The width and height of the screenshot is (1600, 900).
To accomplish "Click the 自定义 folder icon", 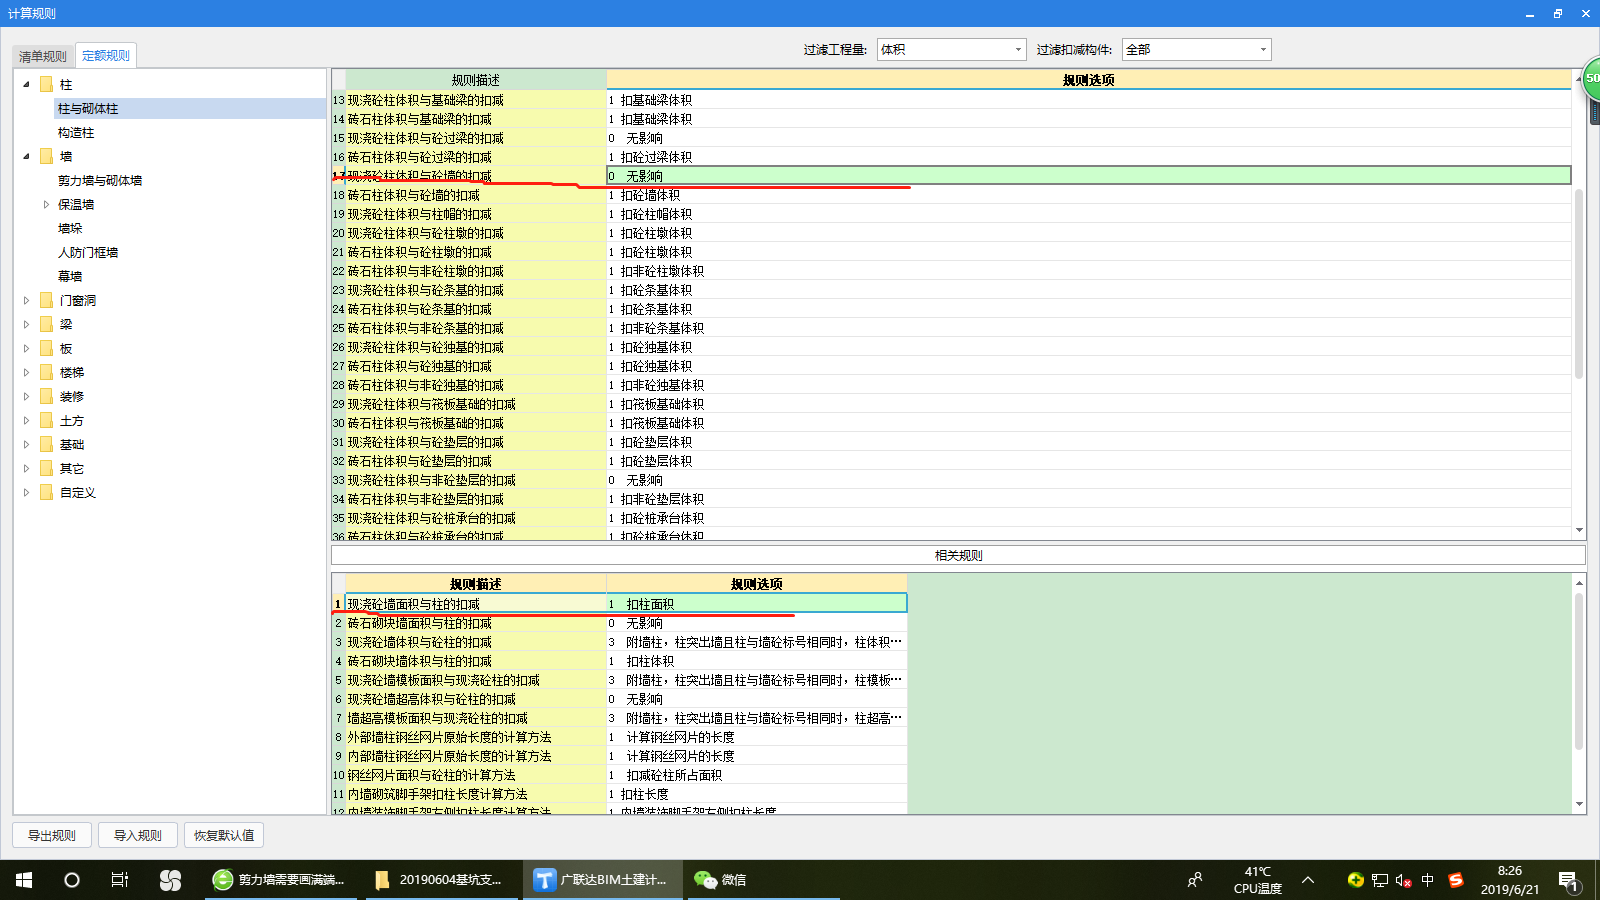I will 46,492.
